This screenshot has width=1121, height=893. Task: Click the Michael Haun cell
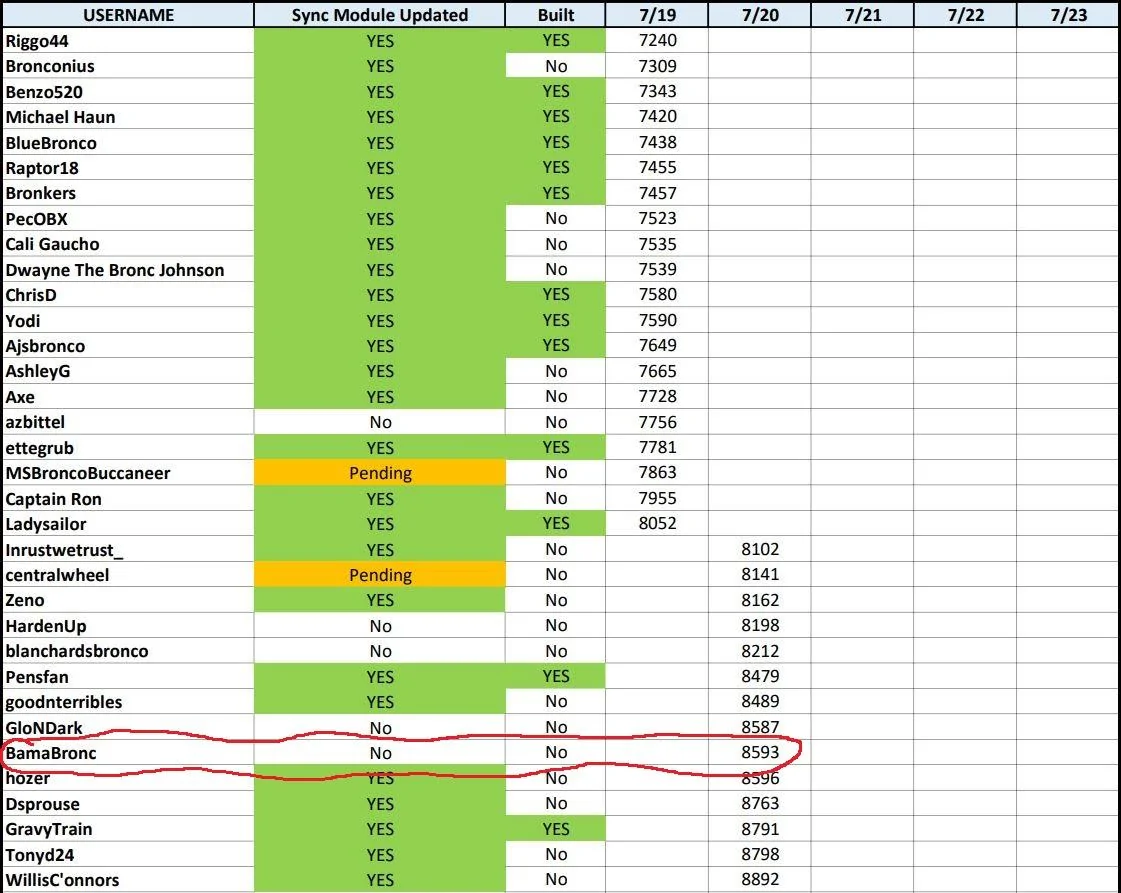click(x=128, y=117)
